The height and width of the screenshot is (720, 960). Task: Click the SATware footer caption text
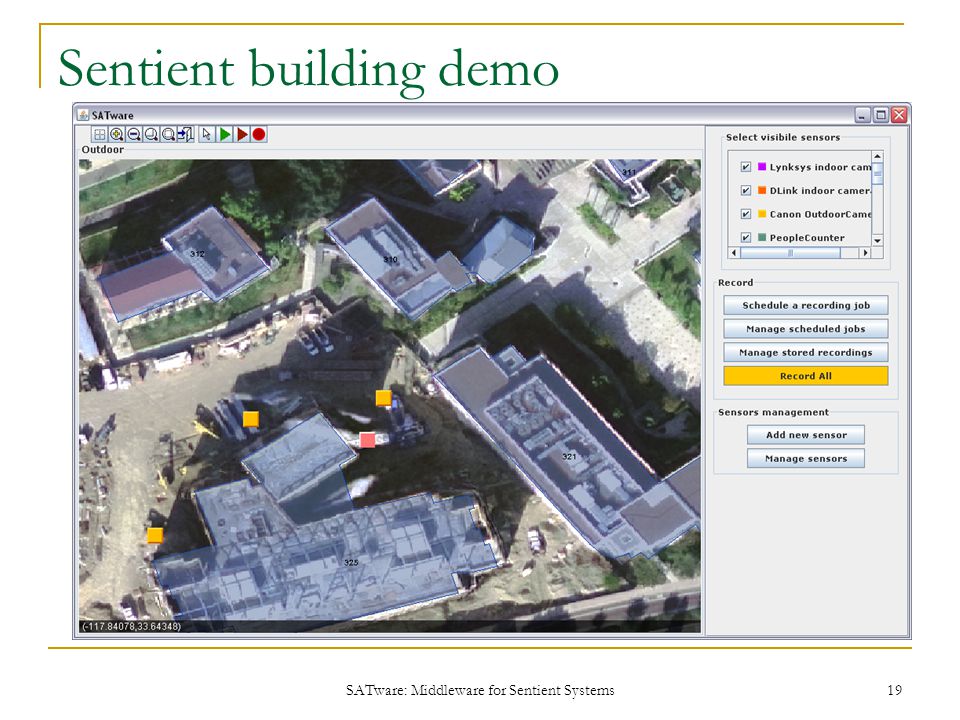coord(480,690)
